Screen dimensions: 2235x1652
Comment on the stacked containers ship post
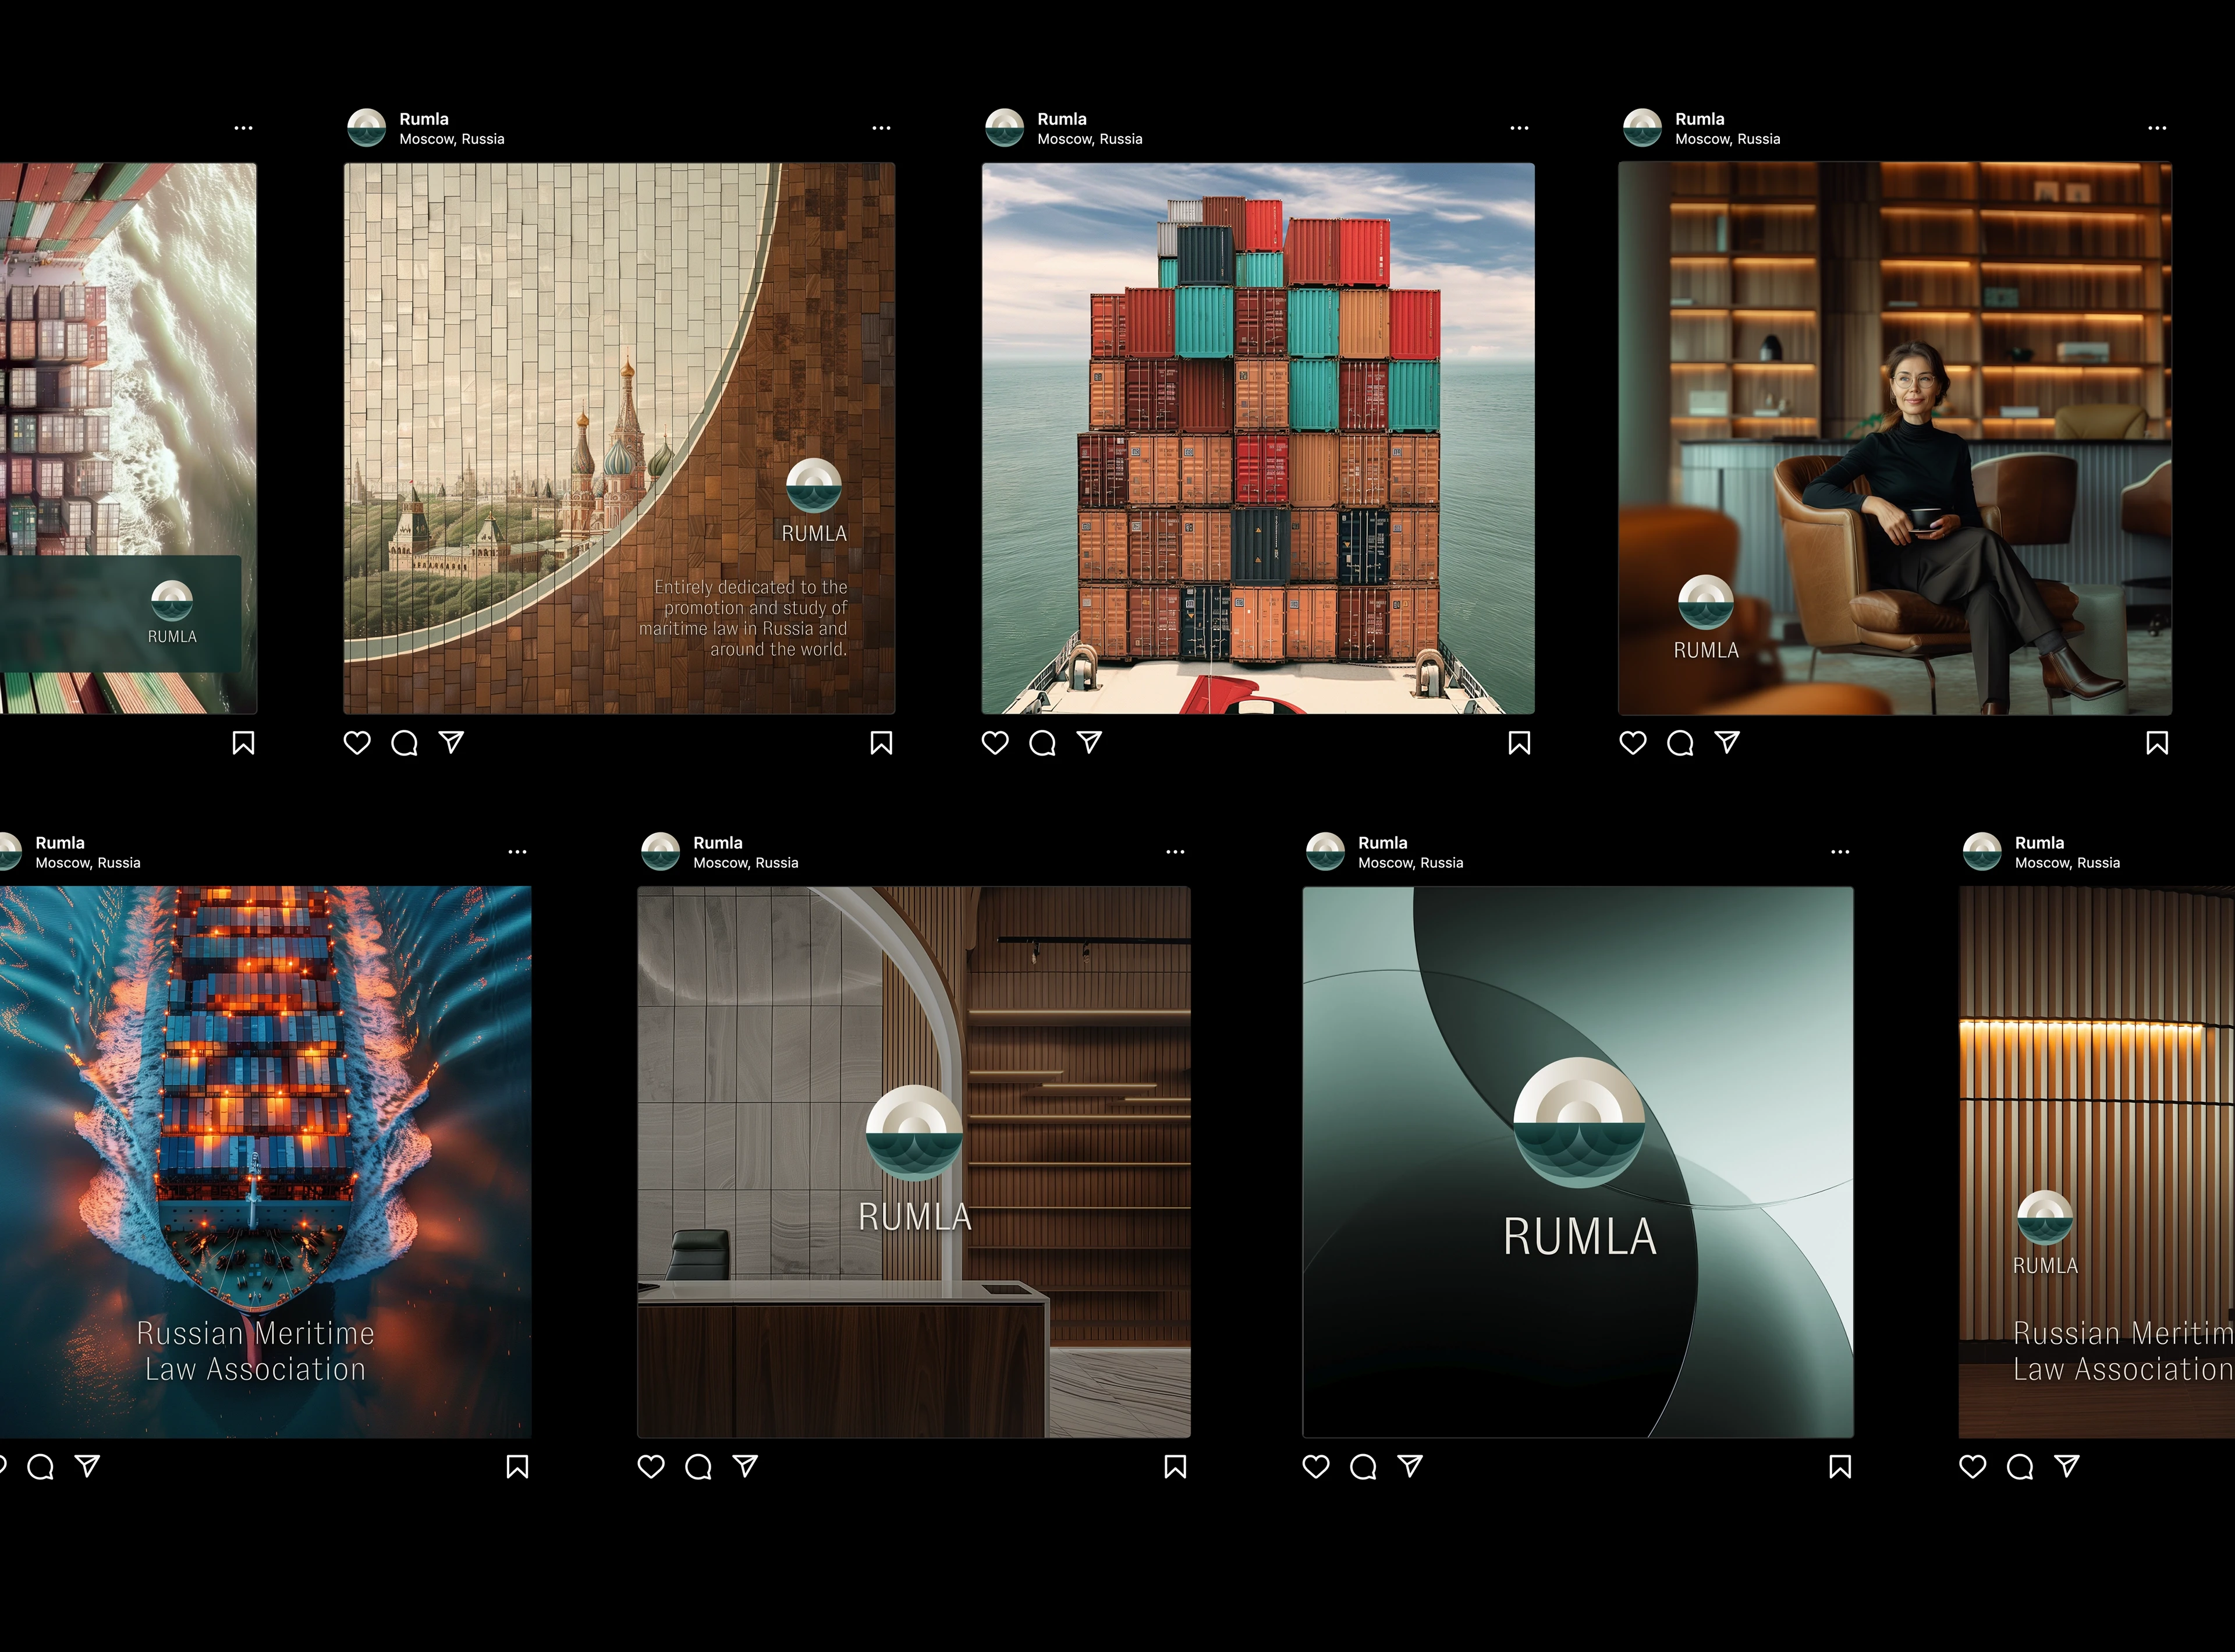[x=1042, y=743]
